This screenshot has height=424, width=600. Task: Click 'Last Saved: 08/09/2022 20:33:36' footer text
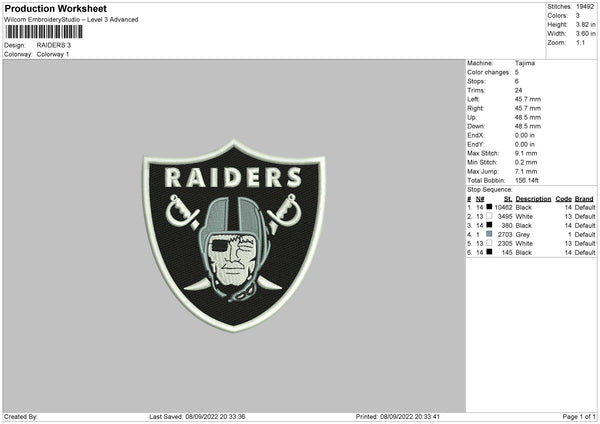(197, 416)
